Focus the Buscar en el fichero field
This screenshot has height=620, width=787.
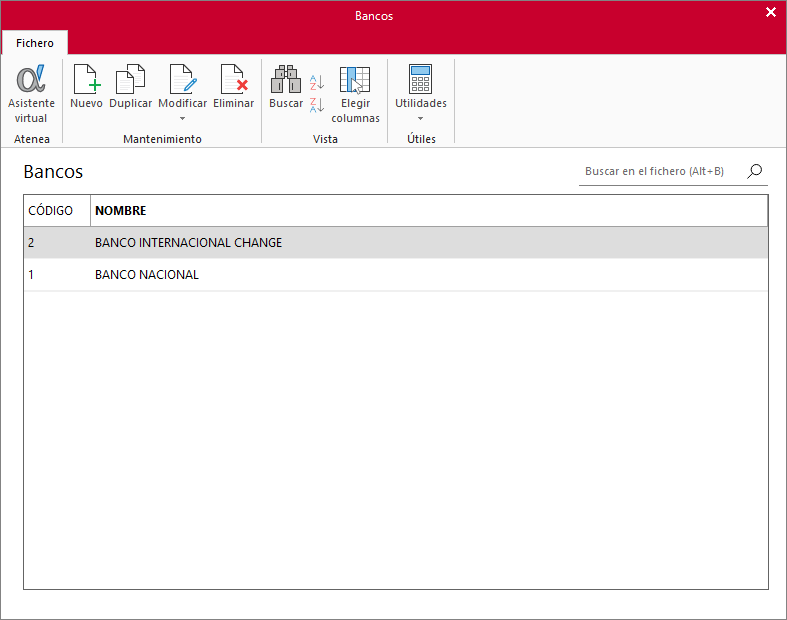(x=661, y=171)
